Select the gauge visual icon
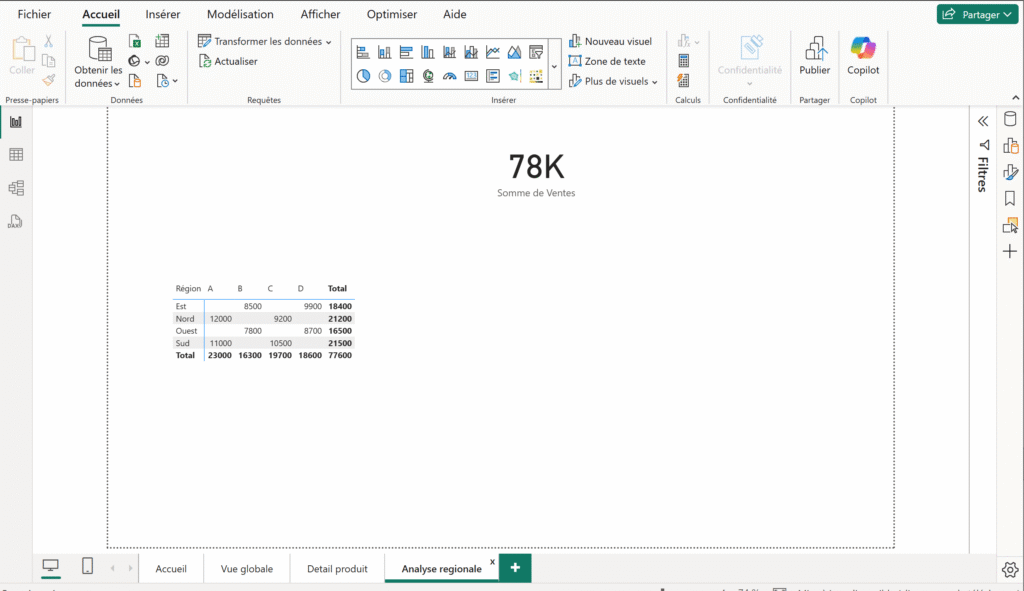This screenshot has height=591, width=1024. click(449, 75)
